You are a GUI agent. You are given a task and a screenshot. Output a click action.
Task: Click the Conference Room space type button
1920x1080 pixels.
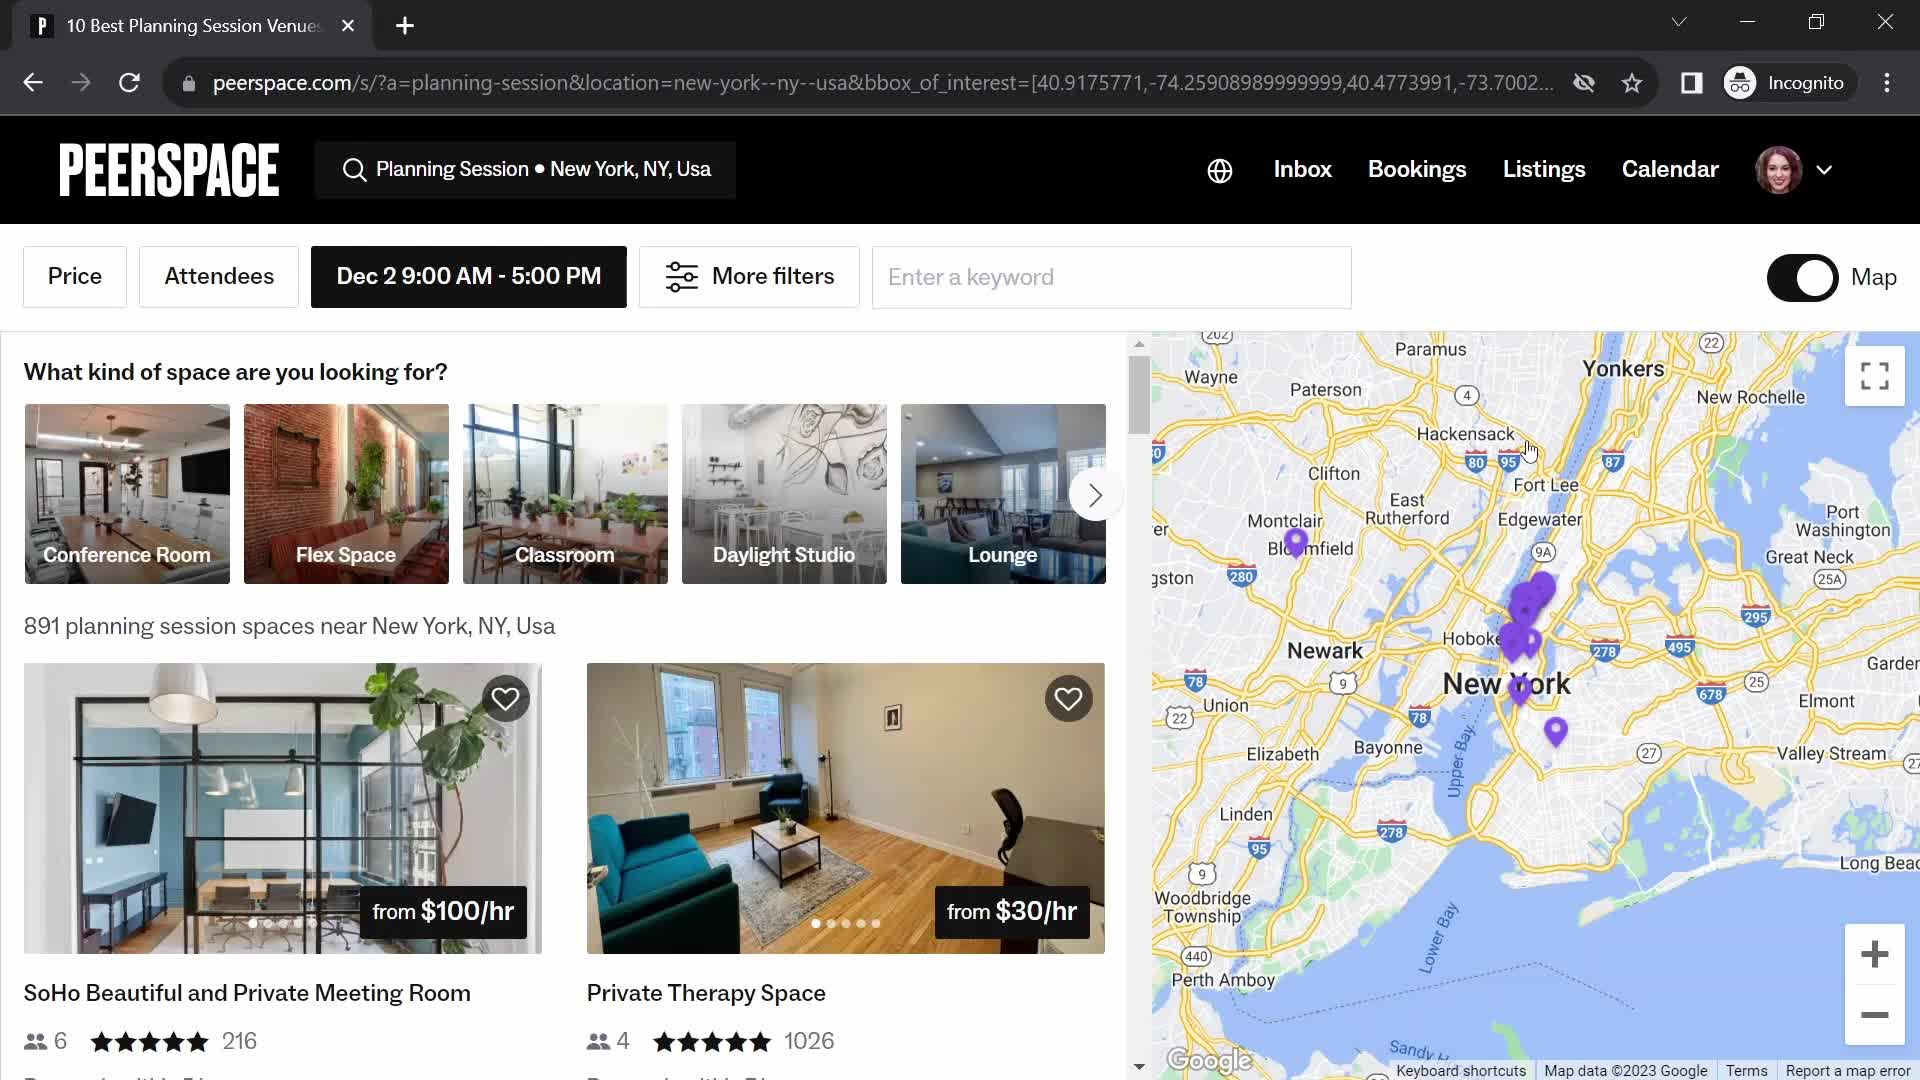(127, 493)
